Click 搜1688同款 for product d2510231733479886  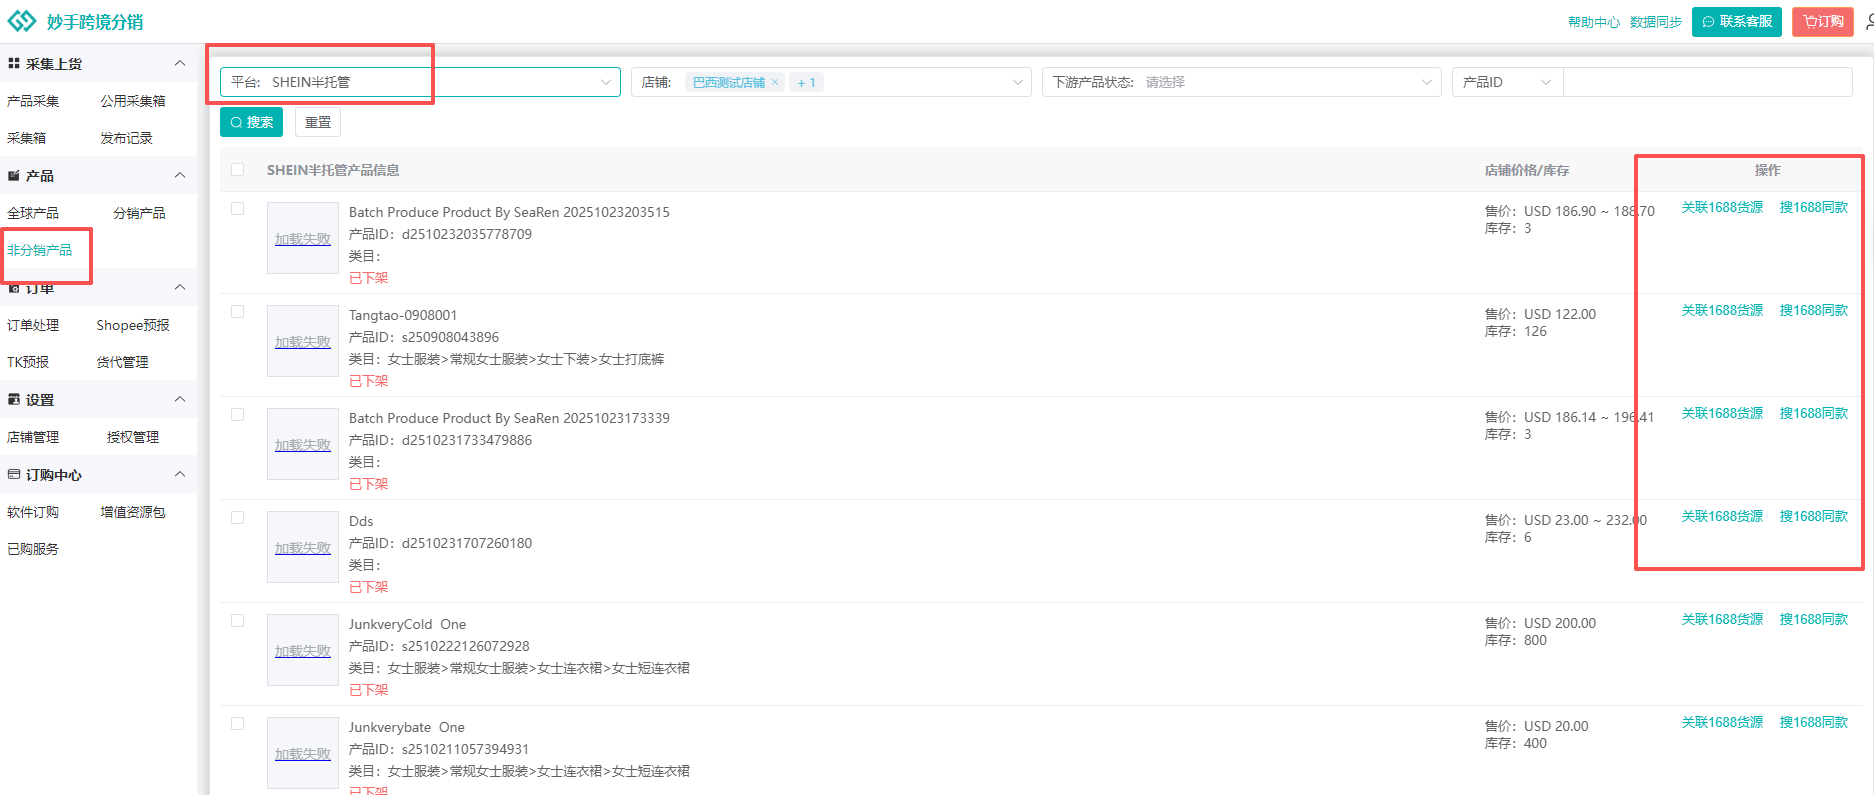click(x=1814, y=414)
